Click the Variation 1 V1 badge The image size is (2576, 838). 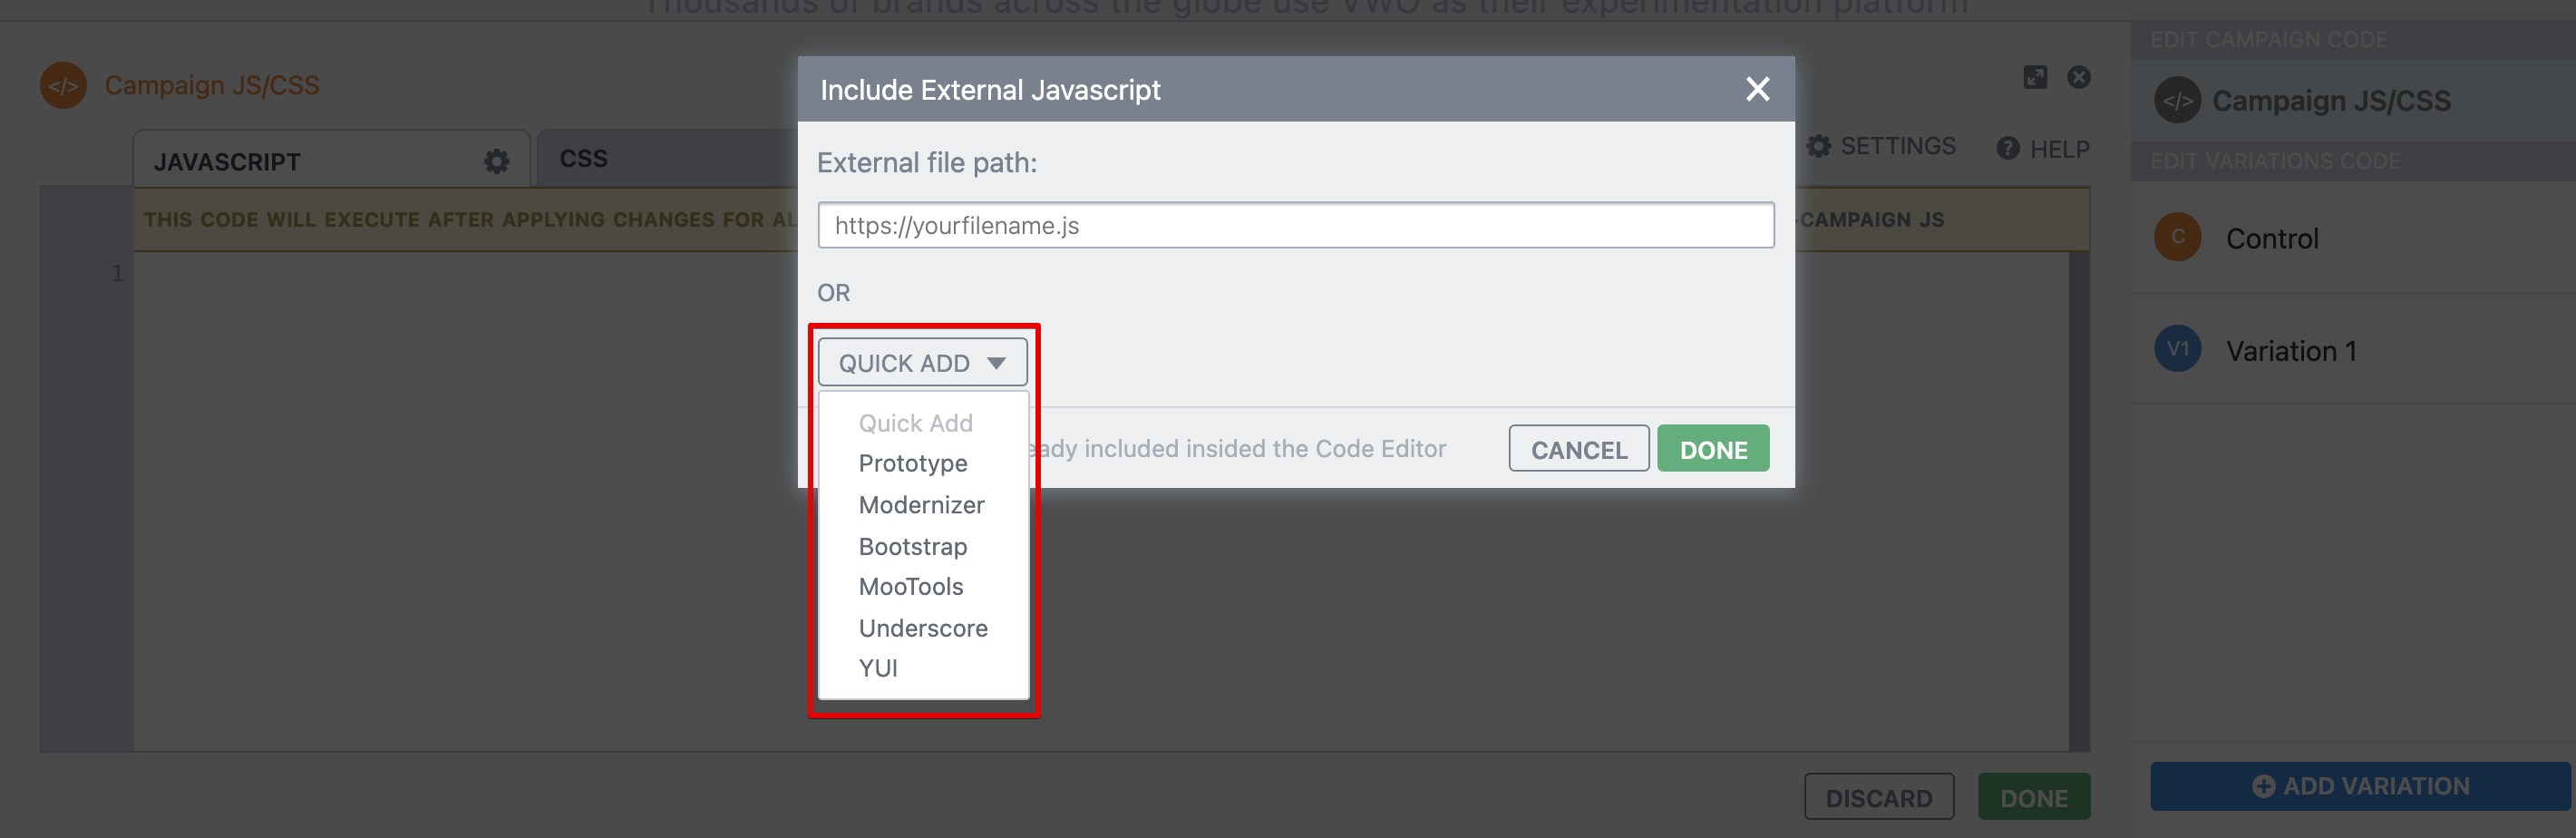point(2177,350)
